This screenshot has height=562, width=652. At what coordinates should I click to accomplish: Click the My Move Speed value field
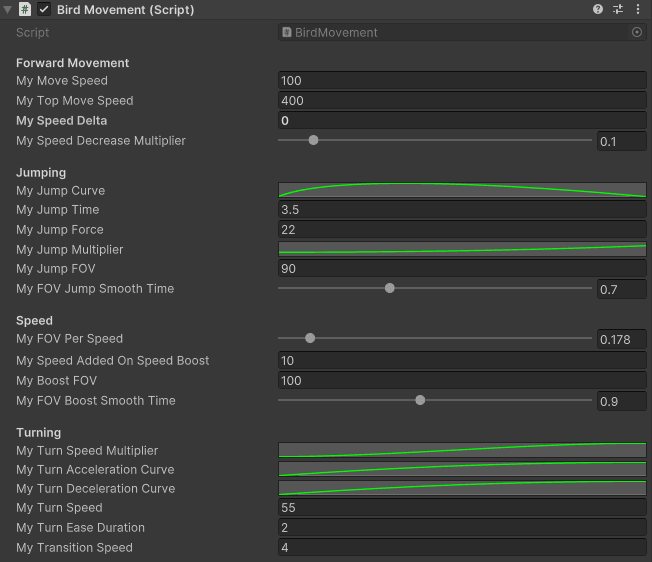point(462,81)
